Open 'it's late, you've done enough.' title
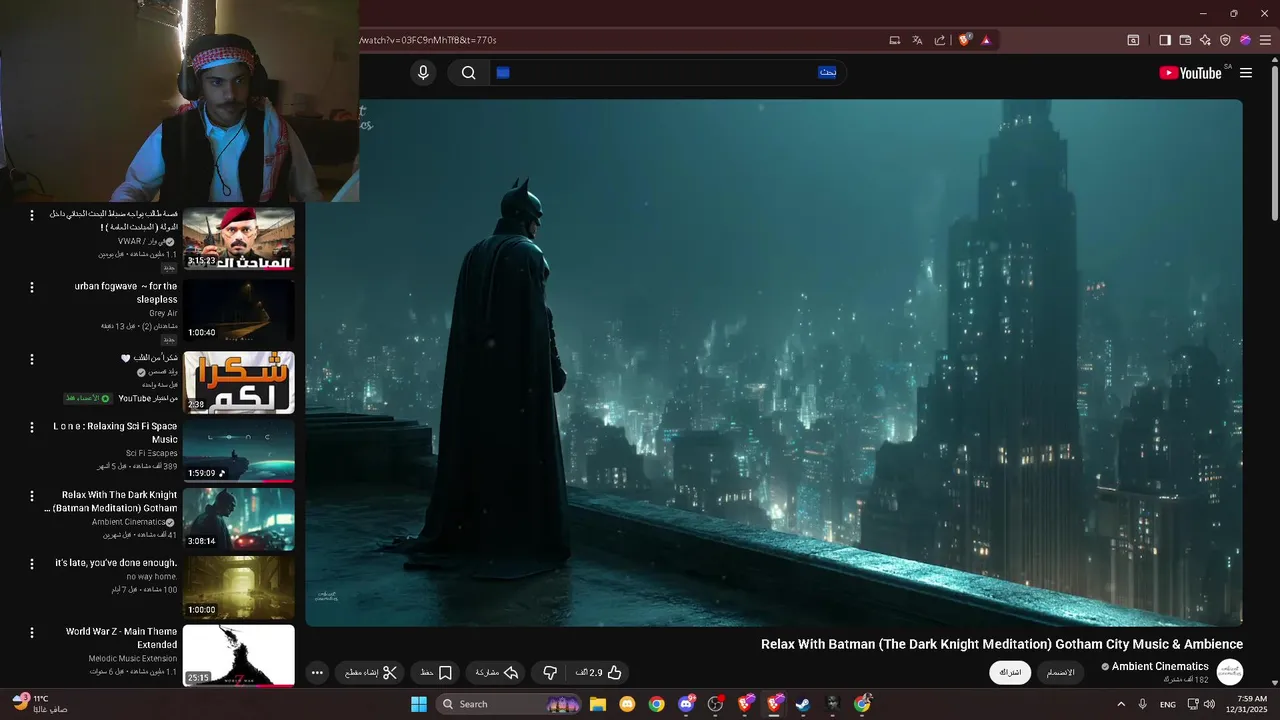 point(116,563)
